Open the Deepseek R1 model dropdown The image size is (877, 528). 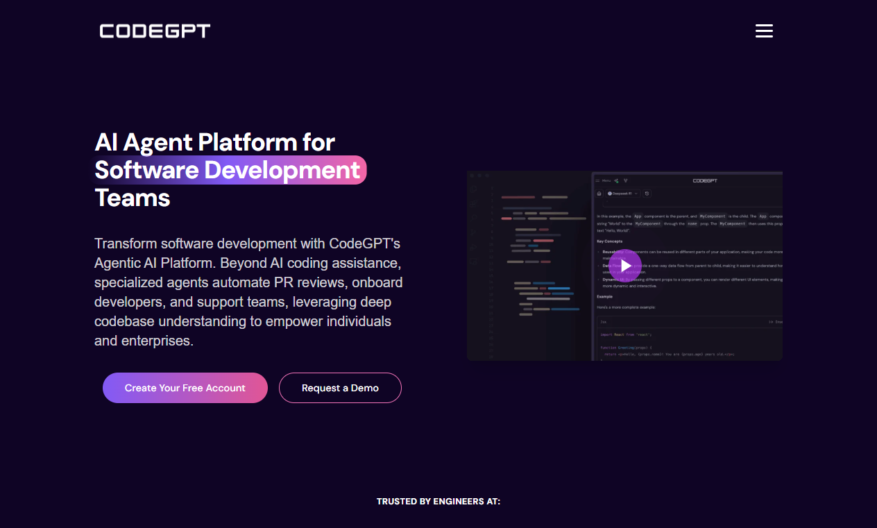623,194
